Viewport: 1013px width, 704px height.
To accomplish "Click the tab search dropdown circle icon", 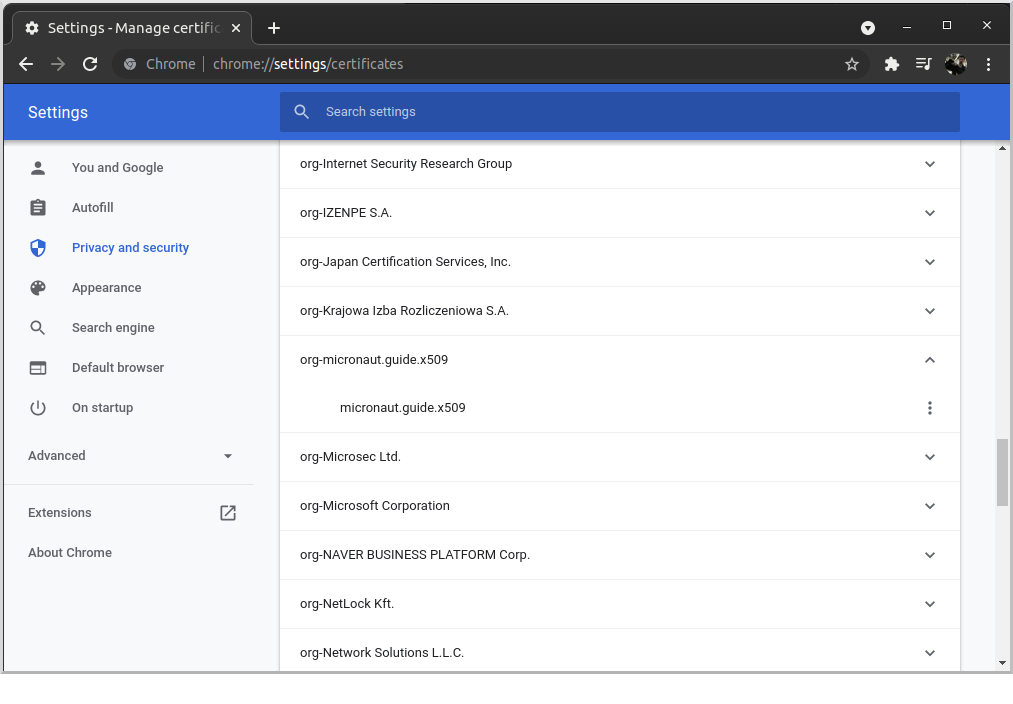I will click(x=868, y=28).
